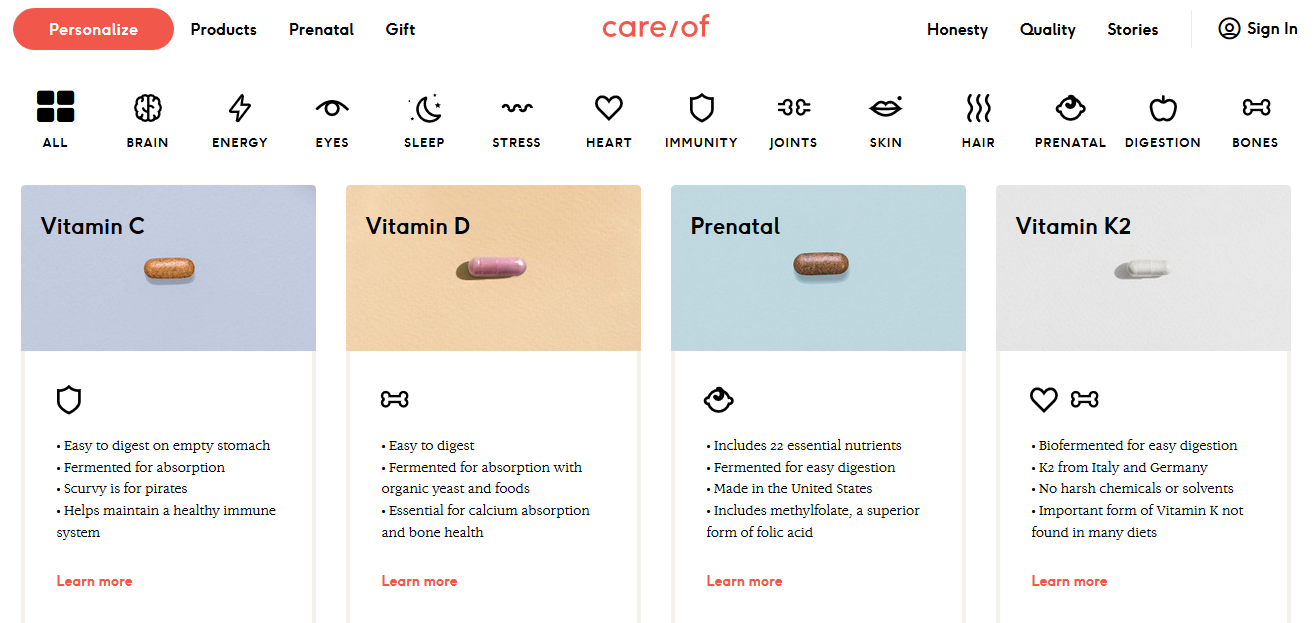Open the Honesty navigation item
The width and height of the screenshot is (1315, 623).
pyautogui.click(x=957, y=29)
